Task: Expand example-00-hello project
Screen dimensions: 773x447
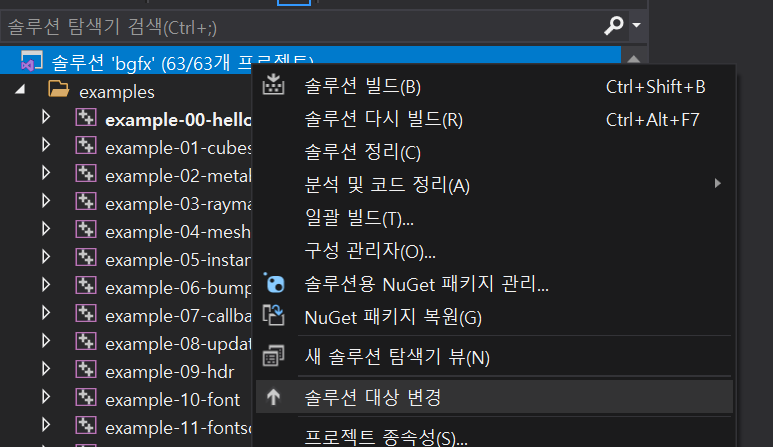Action: click(x=46, y=117)
